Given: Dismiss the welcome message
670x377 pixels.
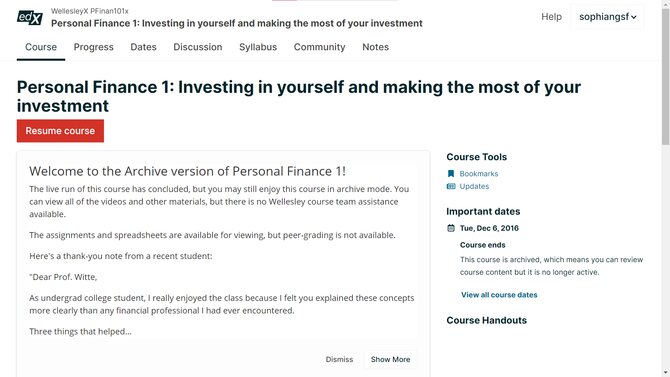Looking at the screenshot, I should [x=339, y=359].
